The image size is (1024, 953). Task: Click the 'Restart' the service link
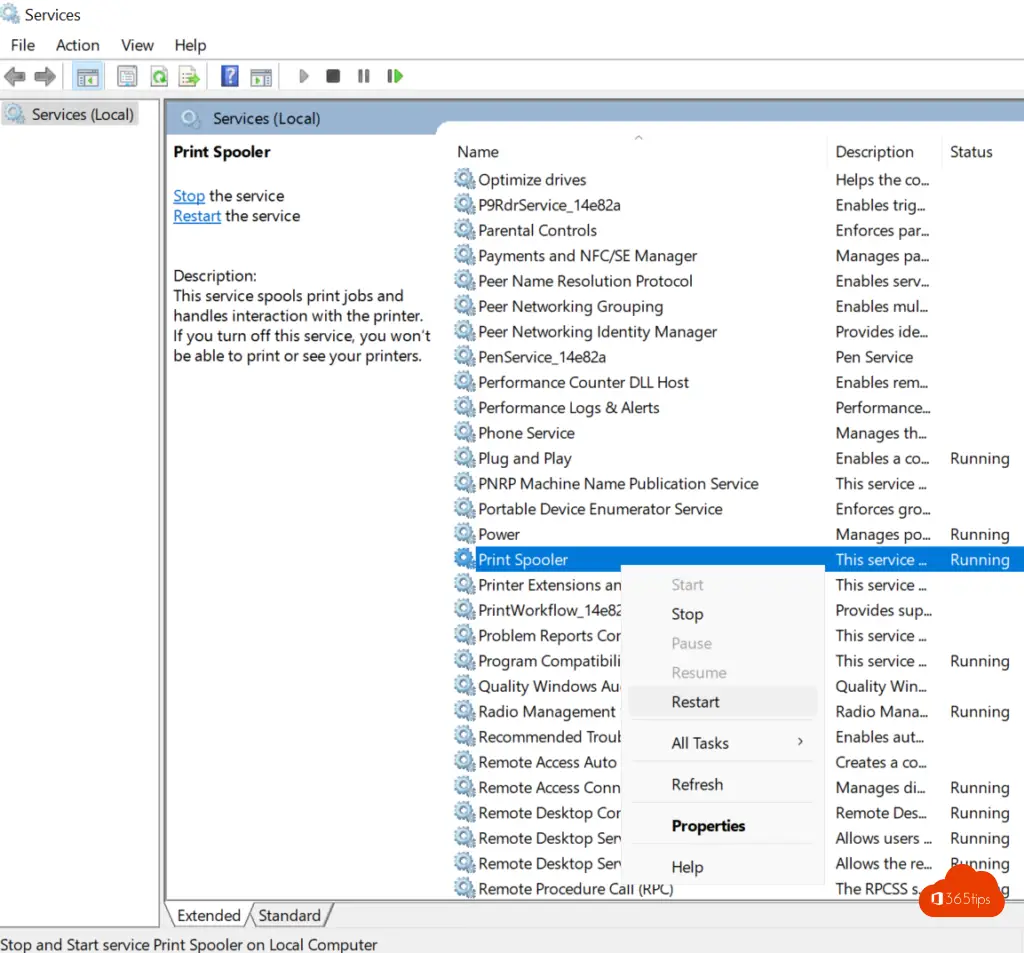197,216
